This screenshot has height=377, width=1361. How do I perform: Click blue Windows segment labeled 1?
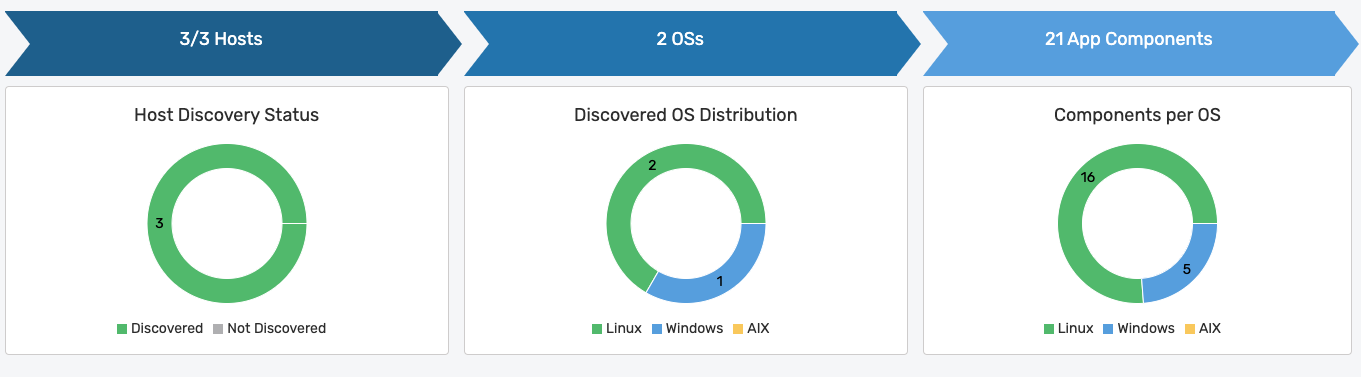[721, 281]
